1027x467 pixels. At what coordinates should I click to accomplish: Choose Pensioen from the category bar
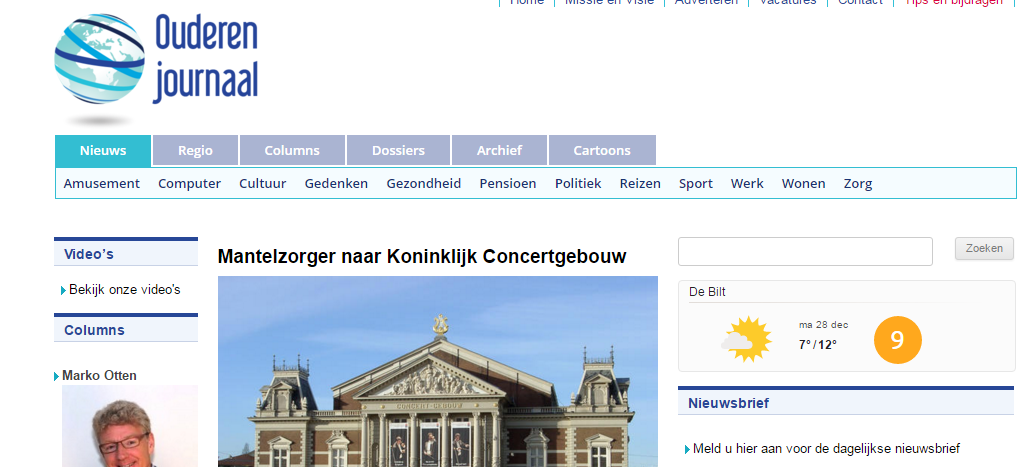pyautogui.click(x=507, y=184)
